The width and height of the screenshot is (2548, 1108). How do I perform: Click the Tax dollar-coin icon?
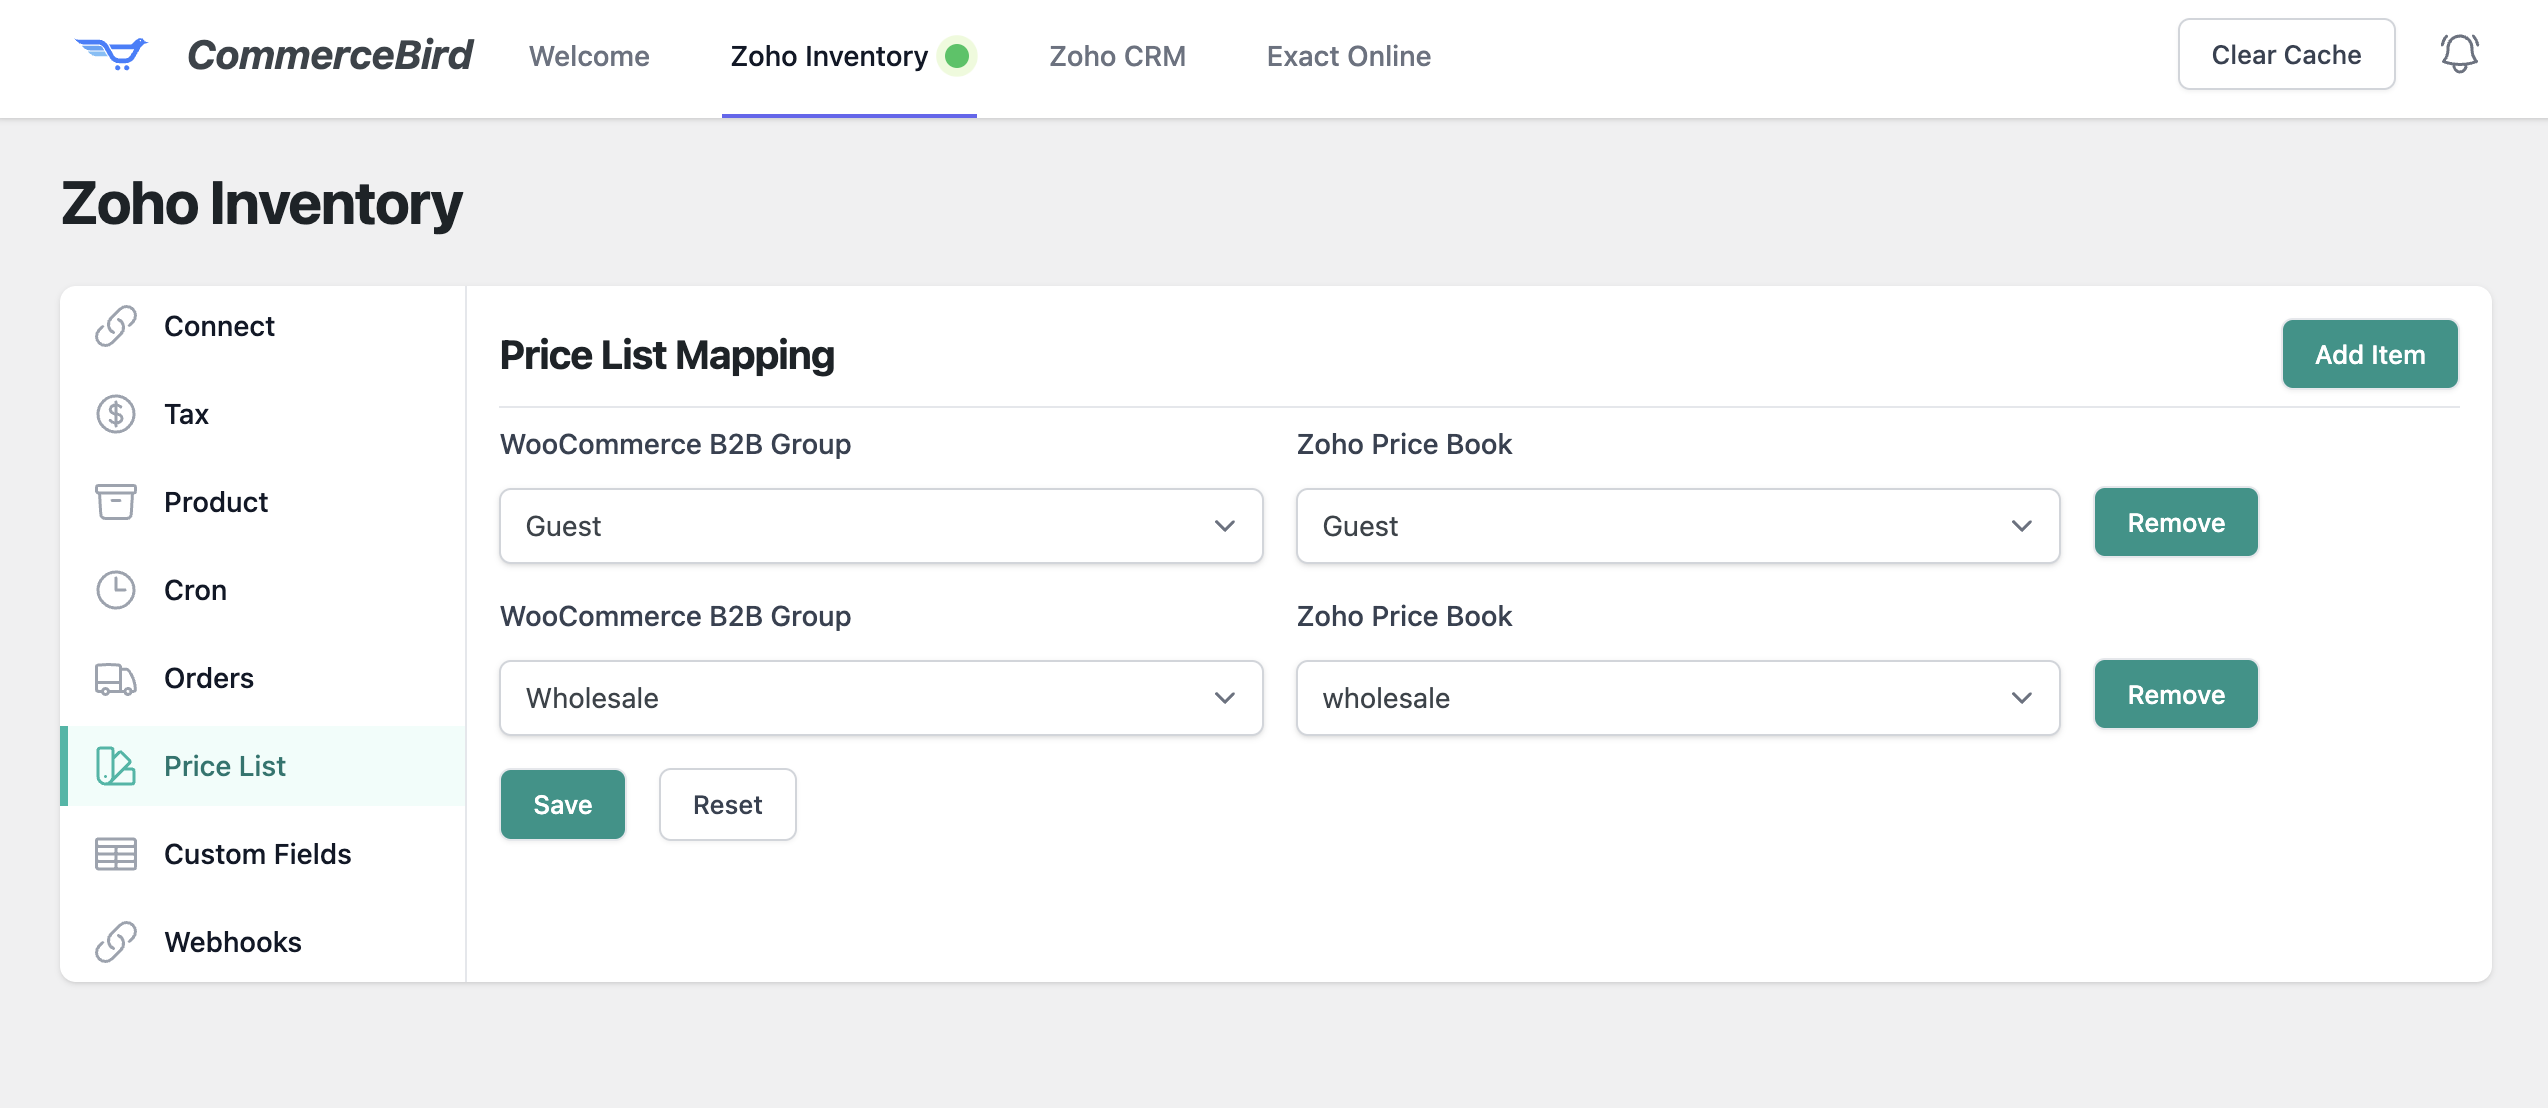coord(116,414)
